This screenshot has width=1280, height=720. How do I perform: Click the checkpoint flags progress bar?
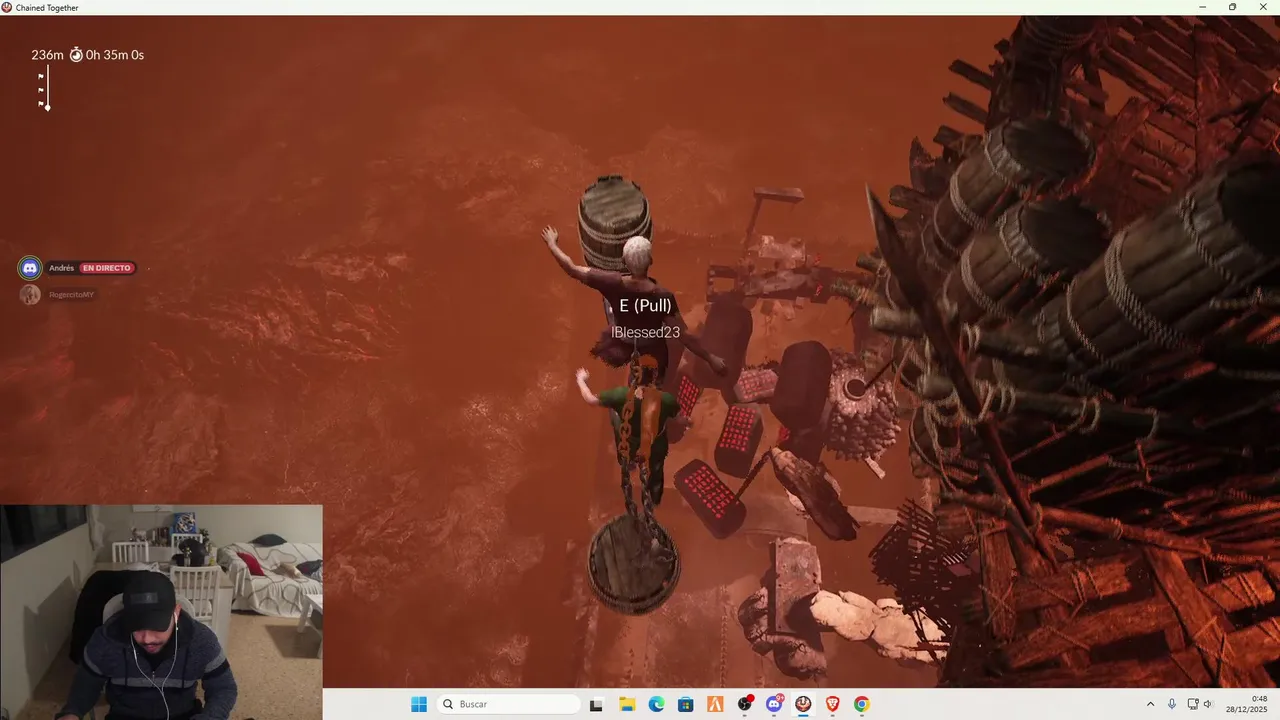tap(44, 89)
